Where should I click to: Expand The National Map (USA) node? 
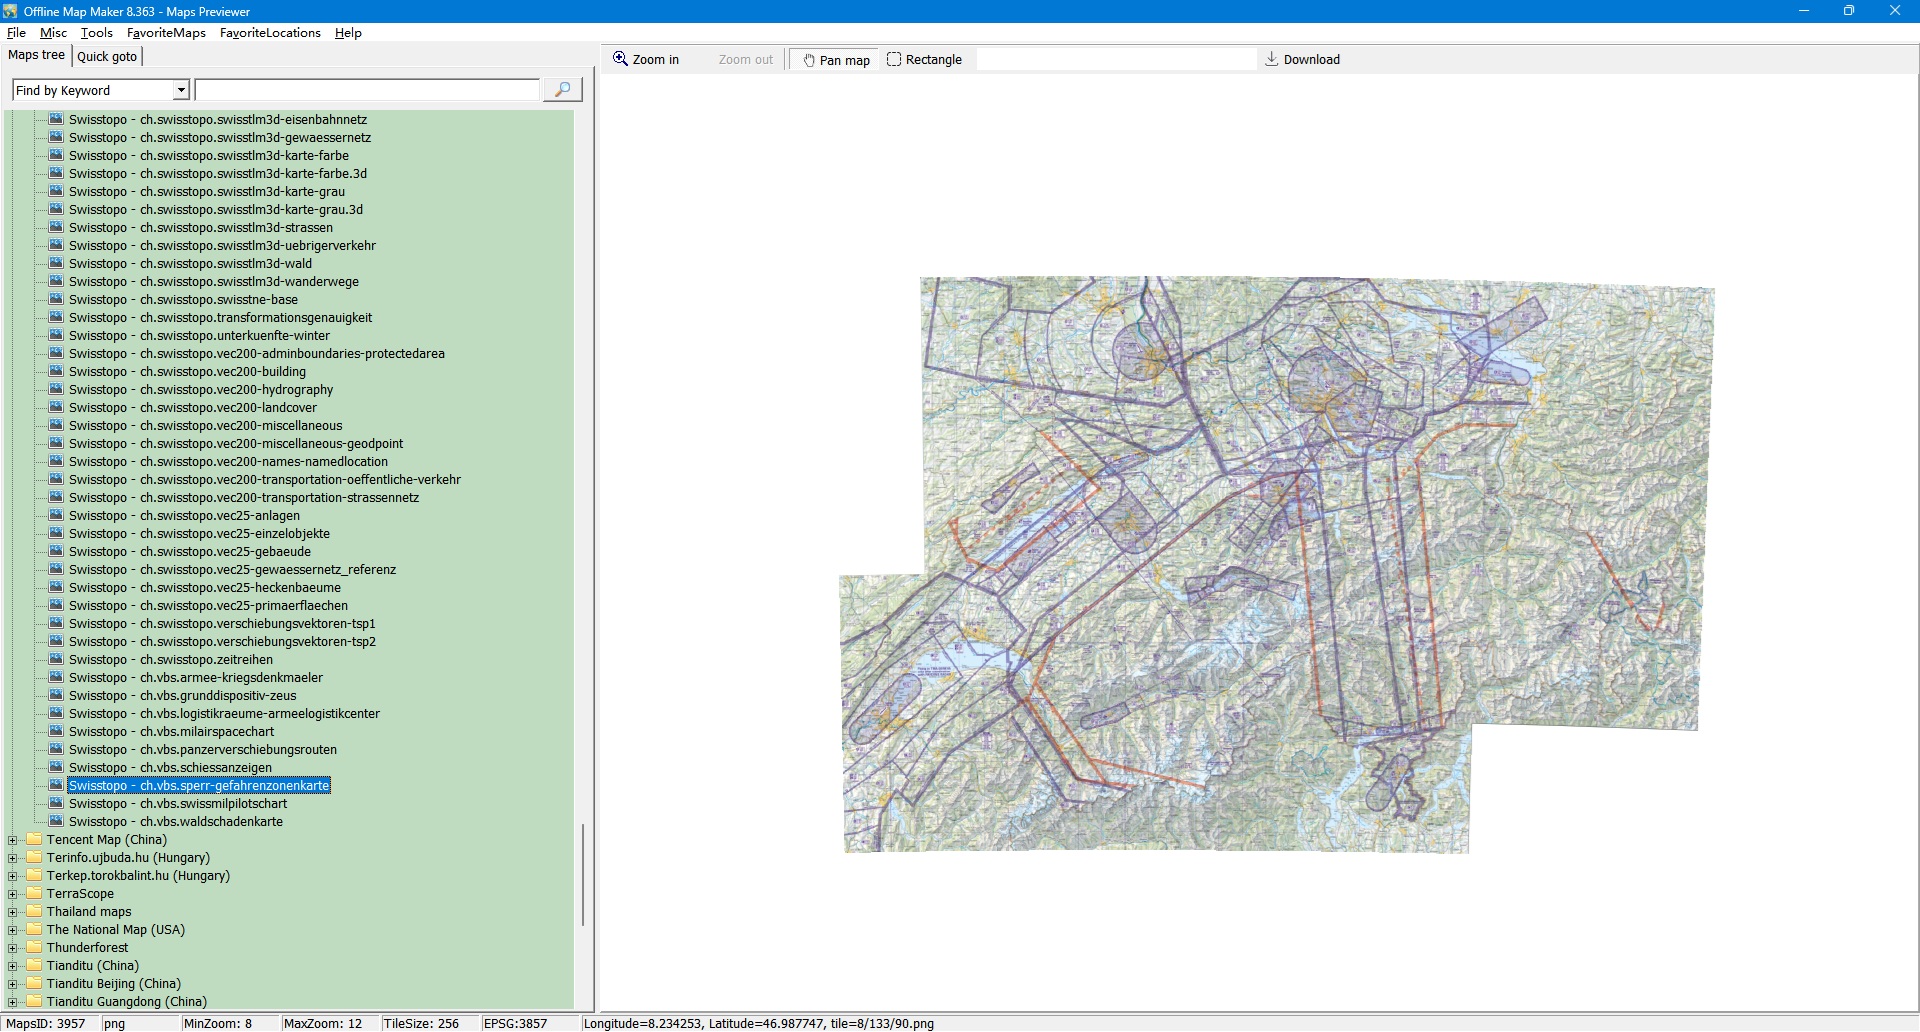pyautogui.click(x=12, y=930)
